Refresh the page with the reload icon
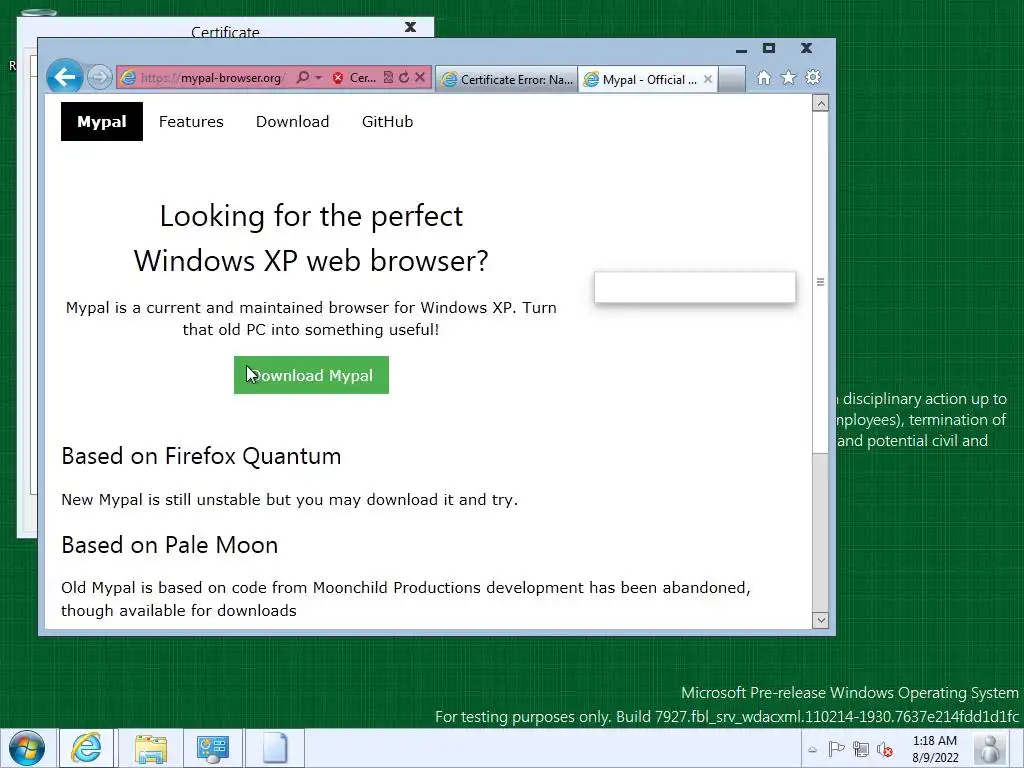The image size is (1024, 768). click(404, 77)
